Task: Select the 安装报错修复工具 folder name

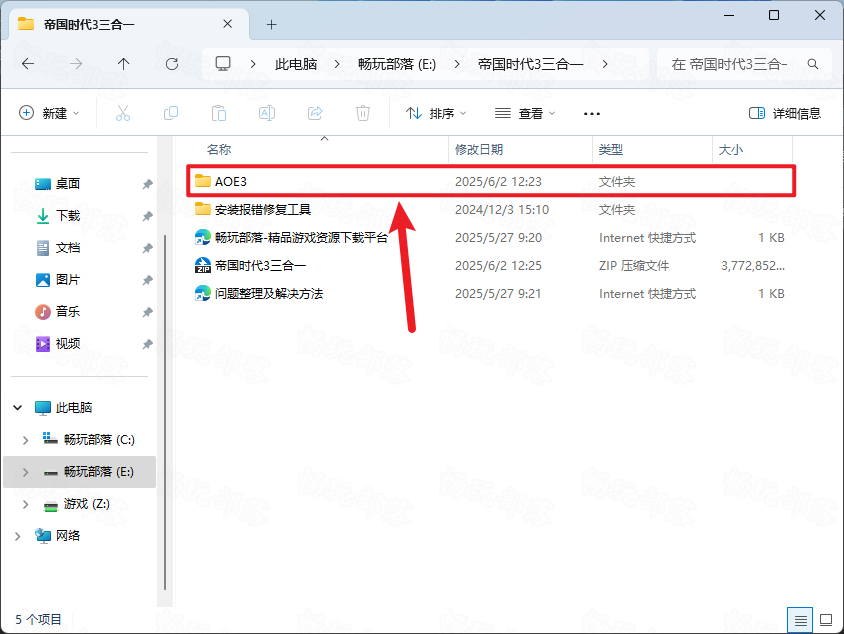Action: point(263,209)
